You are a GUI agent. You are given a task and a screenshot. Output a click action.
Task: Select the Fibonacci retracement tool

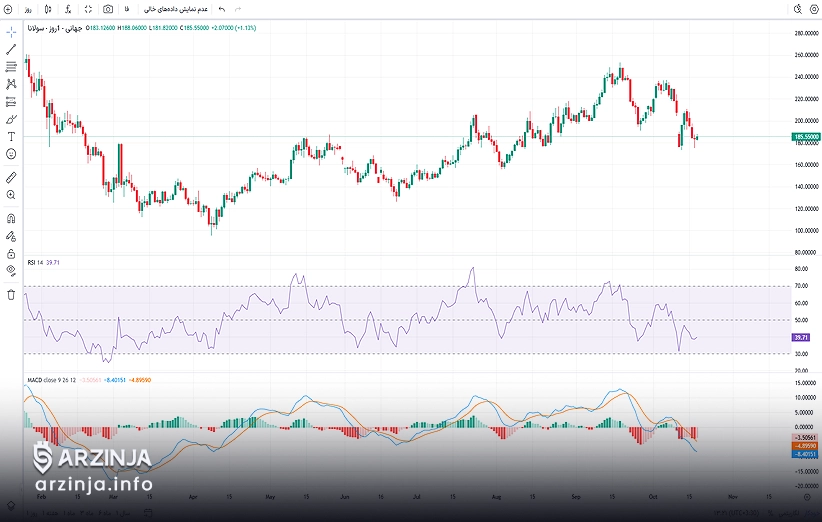(x=11, y=67)
